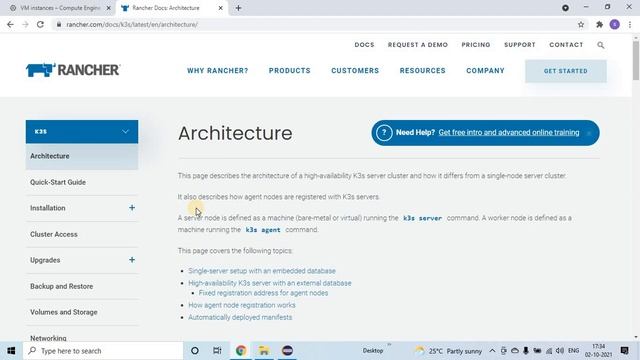Open the taskbar clock and date
Screen dimensions: 640x360
(x=598, y=351)
